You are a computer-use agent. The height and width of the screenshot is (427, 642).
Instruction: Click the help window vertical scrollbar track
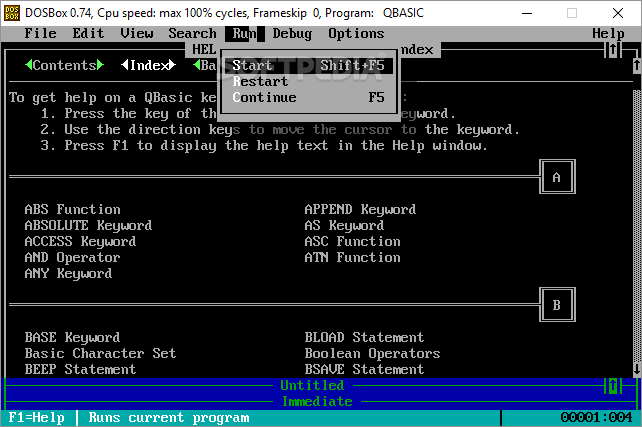tap(637, 225)
